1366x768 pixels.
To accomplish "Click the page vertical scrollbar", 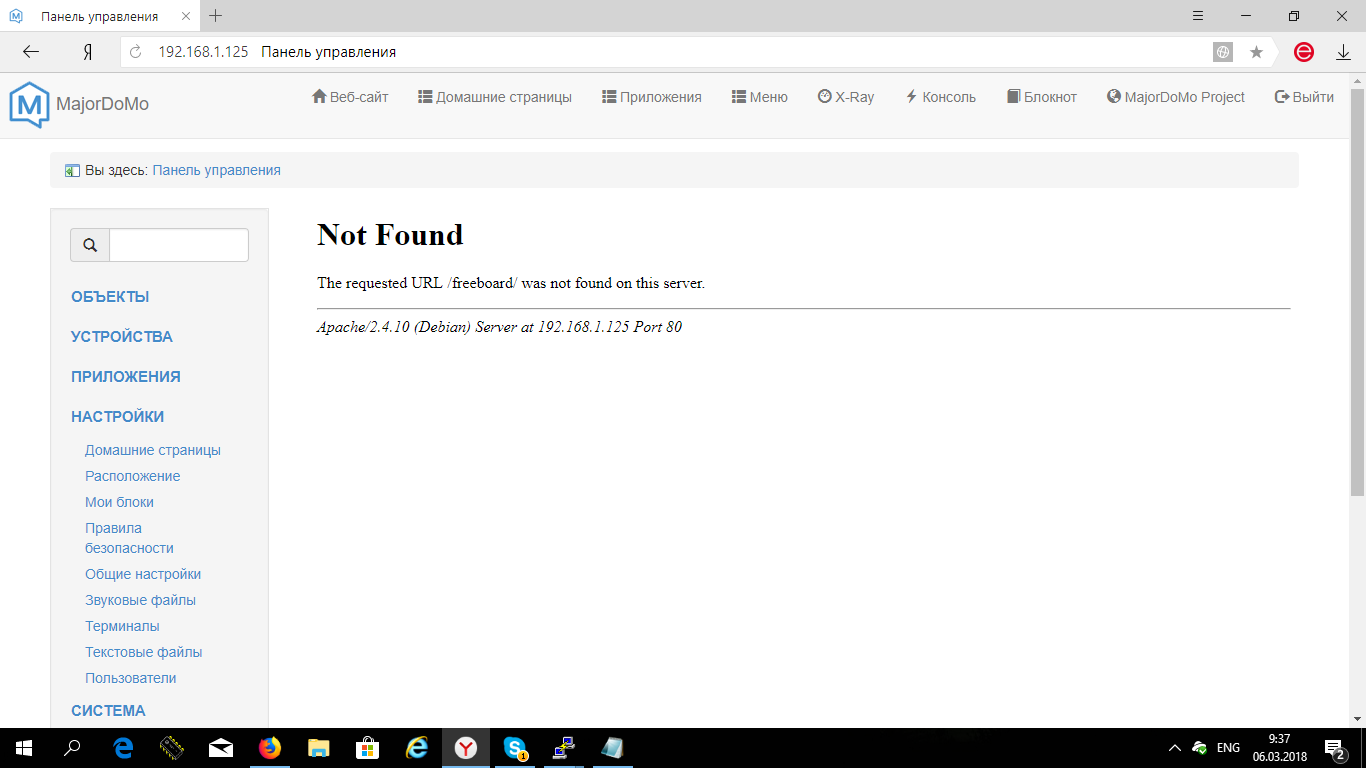I will 1357,290.
